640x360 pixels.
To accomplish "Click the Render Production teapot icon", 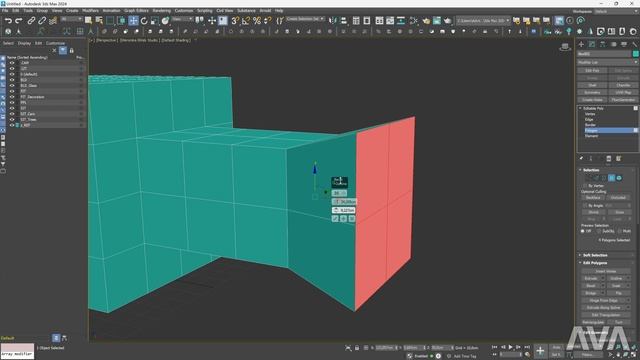I will 448,20.
